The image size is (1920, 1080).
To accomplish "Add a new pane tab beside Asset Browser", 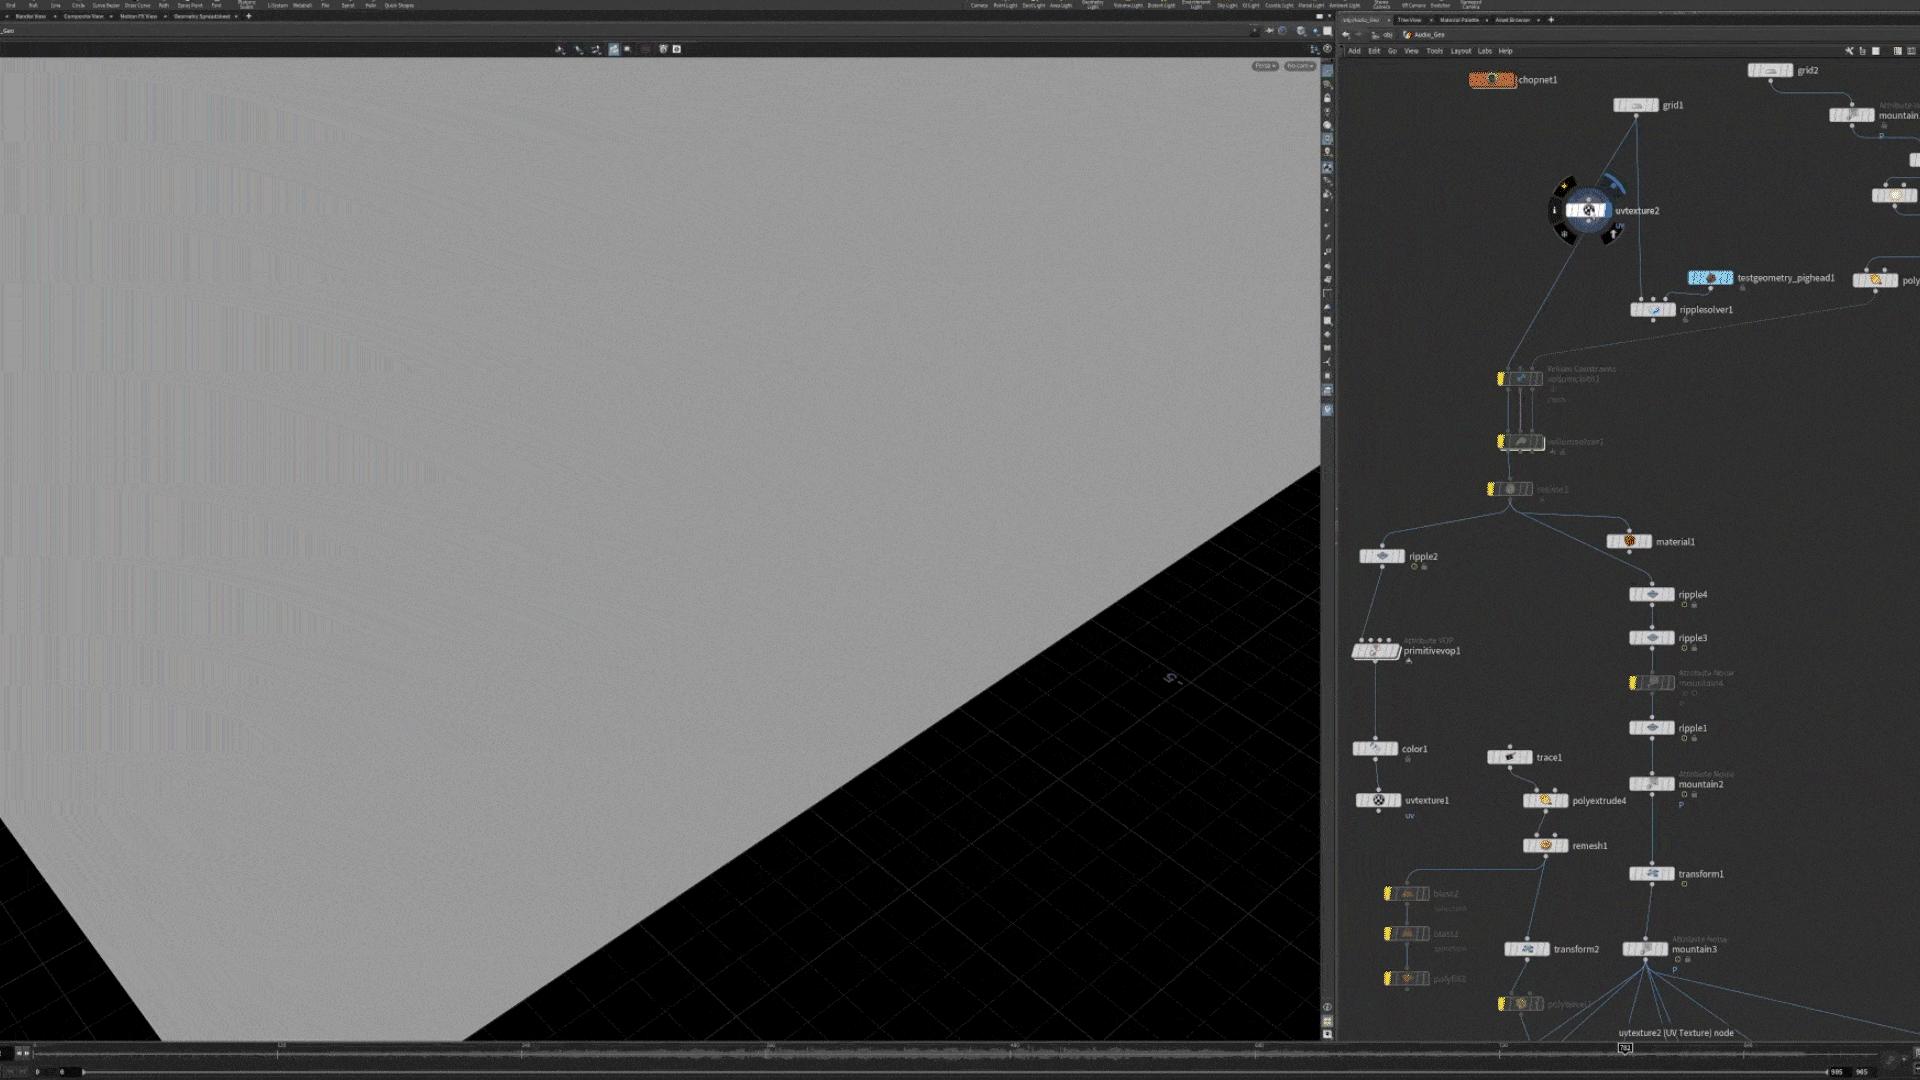I will [1551, 20].
